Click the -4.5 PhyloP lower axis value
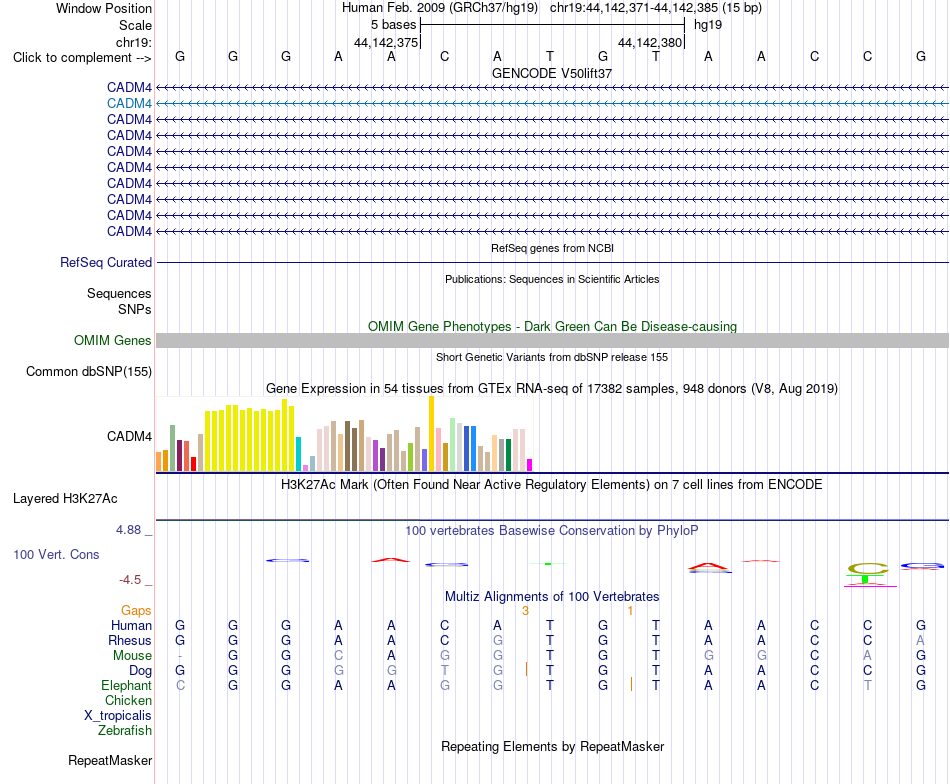 coord(130,580)
